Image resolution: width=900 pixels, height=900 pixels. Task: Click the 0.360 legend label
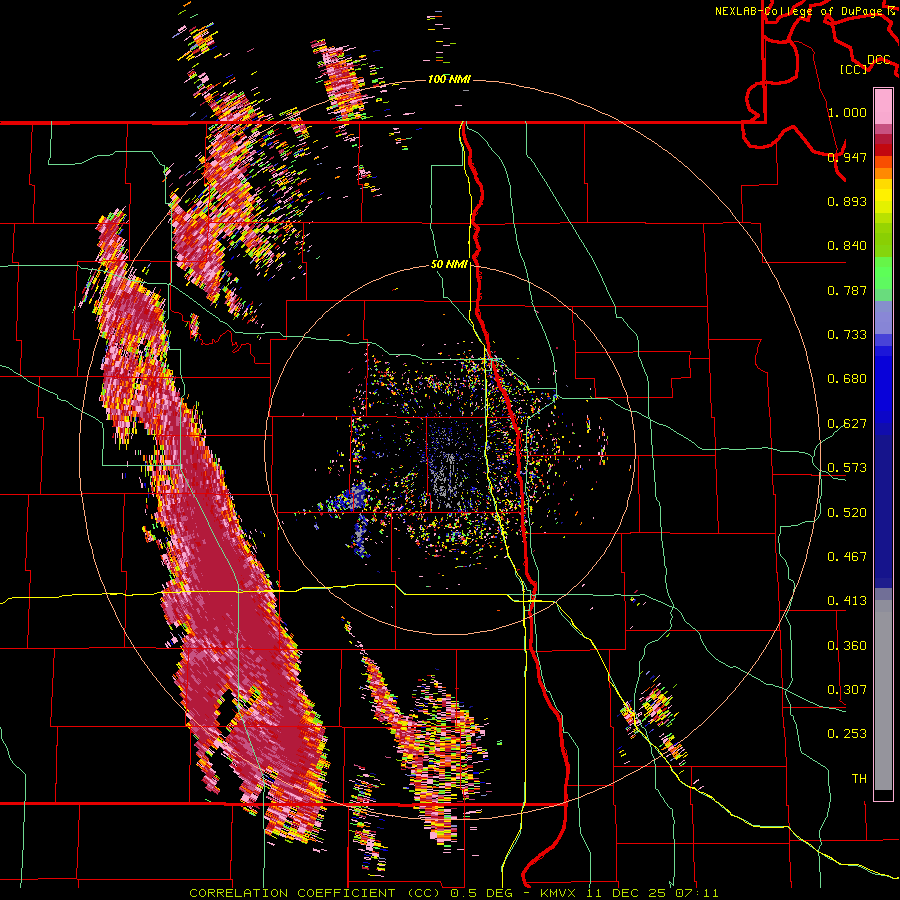(x=847, y=646)
